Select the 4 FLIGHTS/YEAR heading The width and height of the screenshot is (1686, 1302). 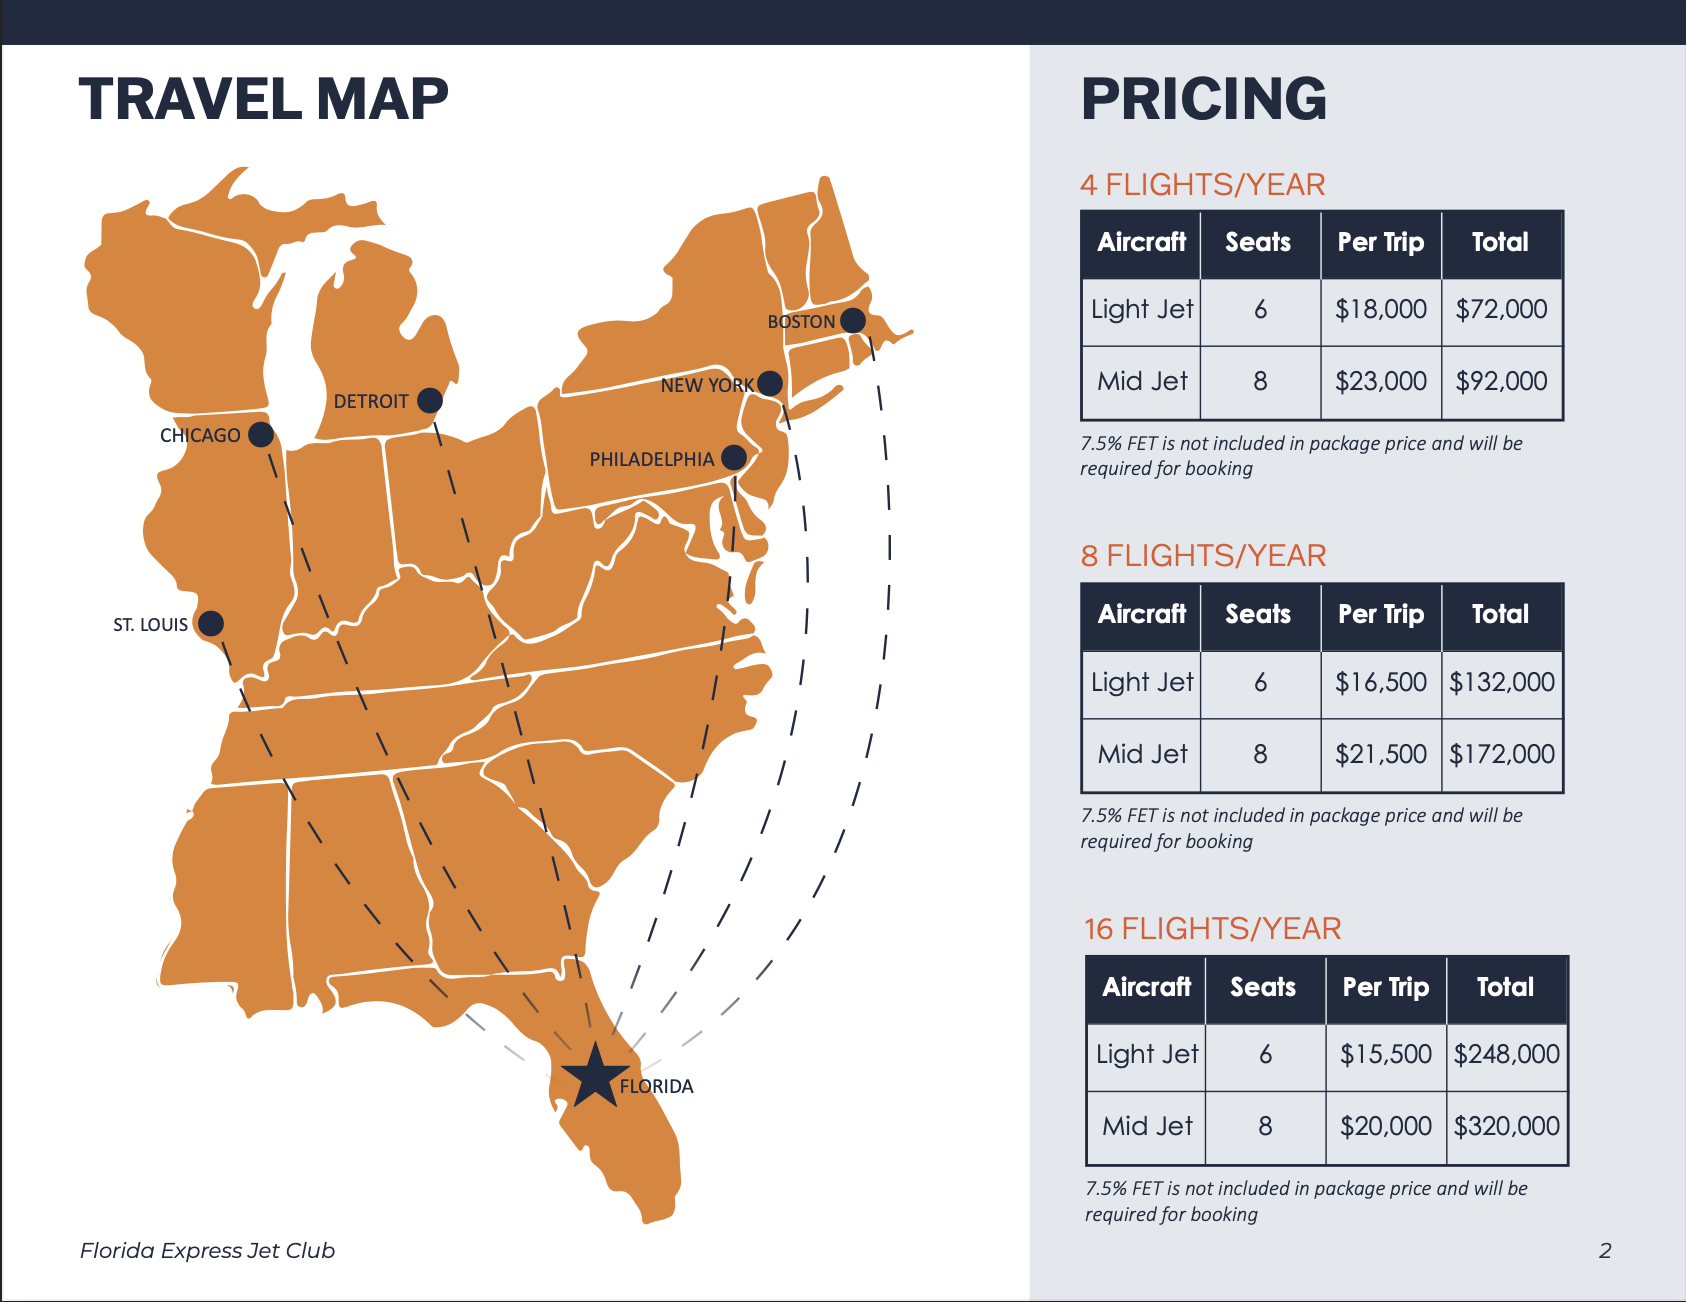1202,185
